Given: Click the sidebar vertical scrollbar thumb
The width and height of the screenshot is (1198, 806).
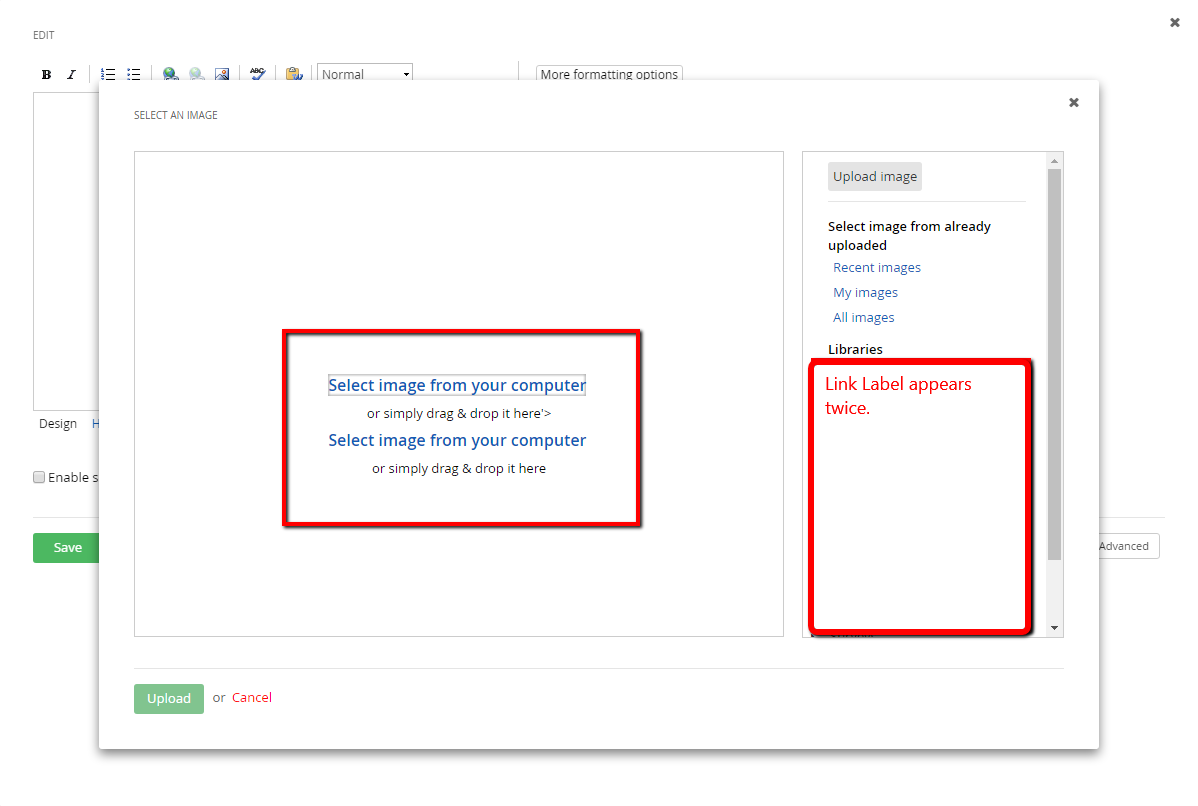Looking at the screenshot, I should click(x=1054, y=364).
